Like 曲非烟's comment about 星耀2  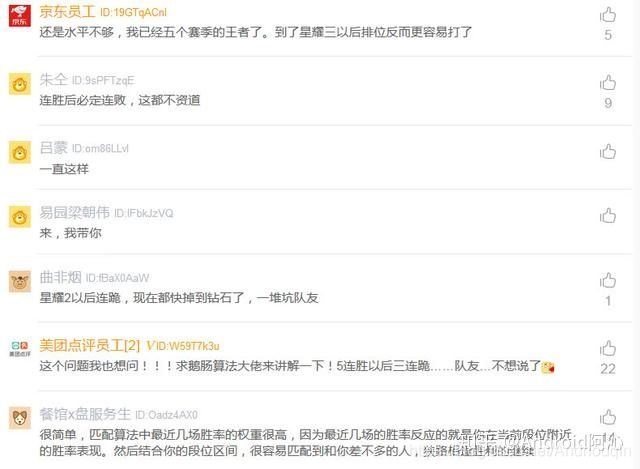608,280
